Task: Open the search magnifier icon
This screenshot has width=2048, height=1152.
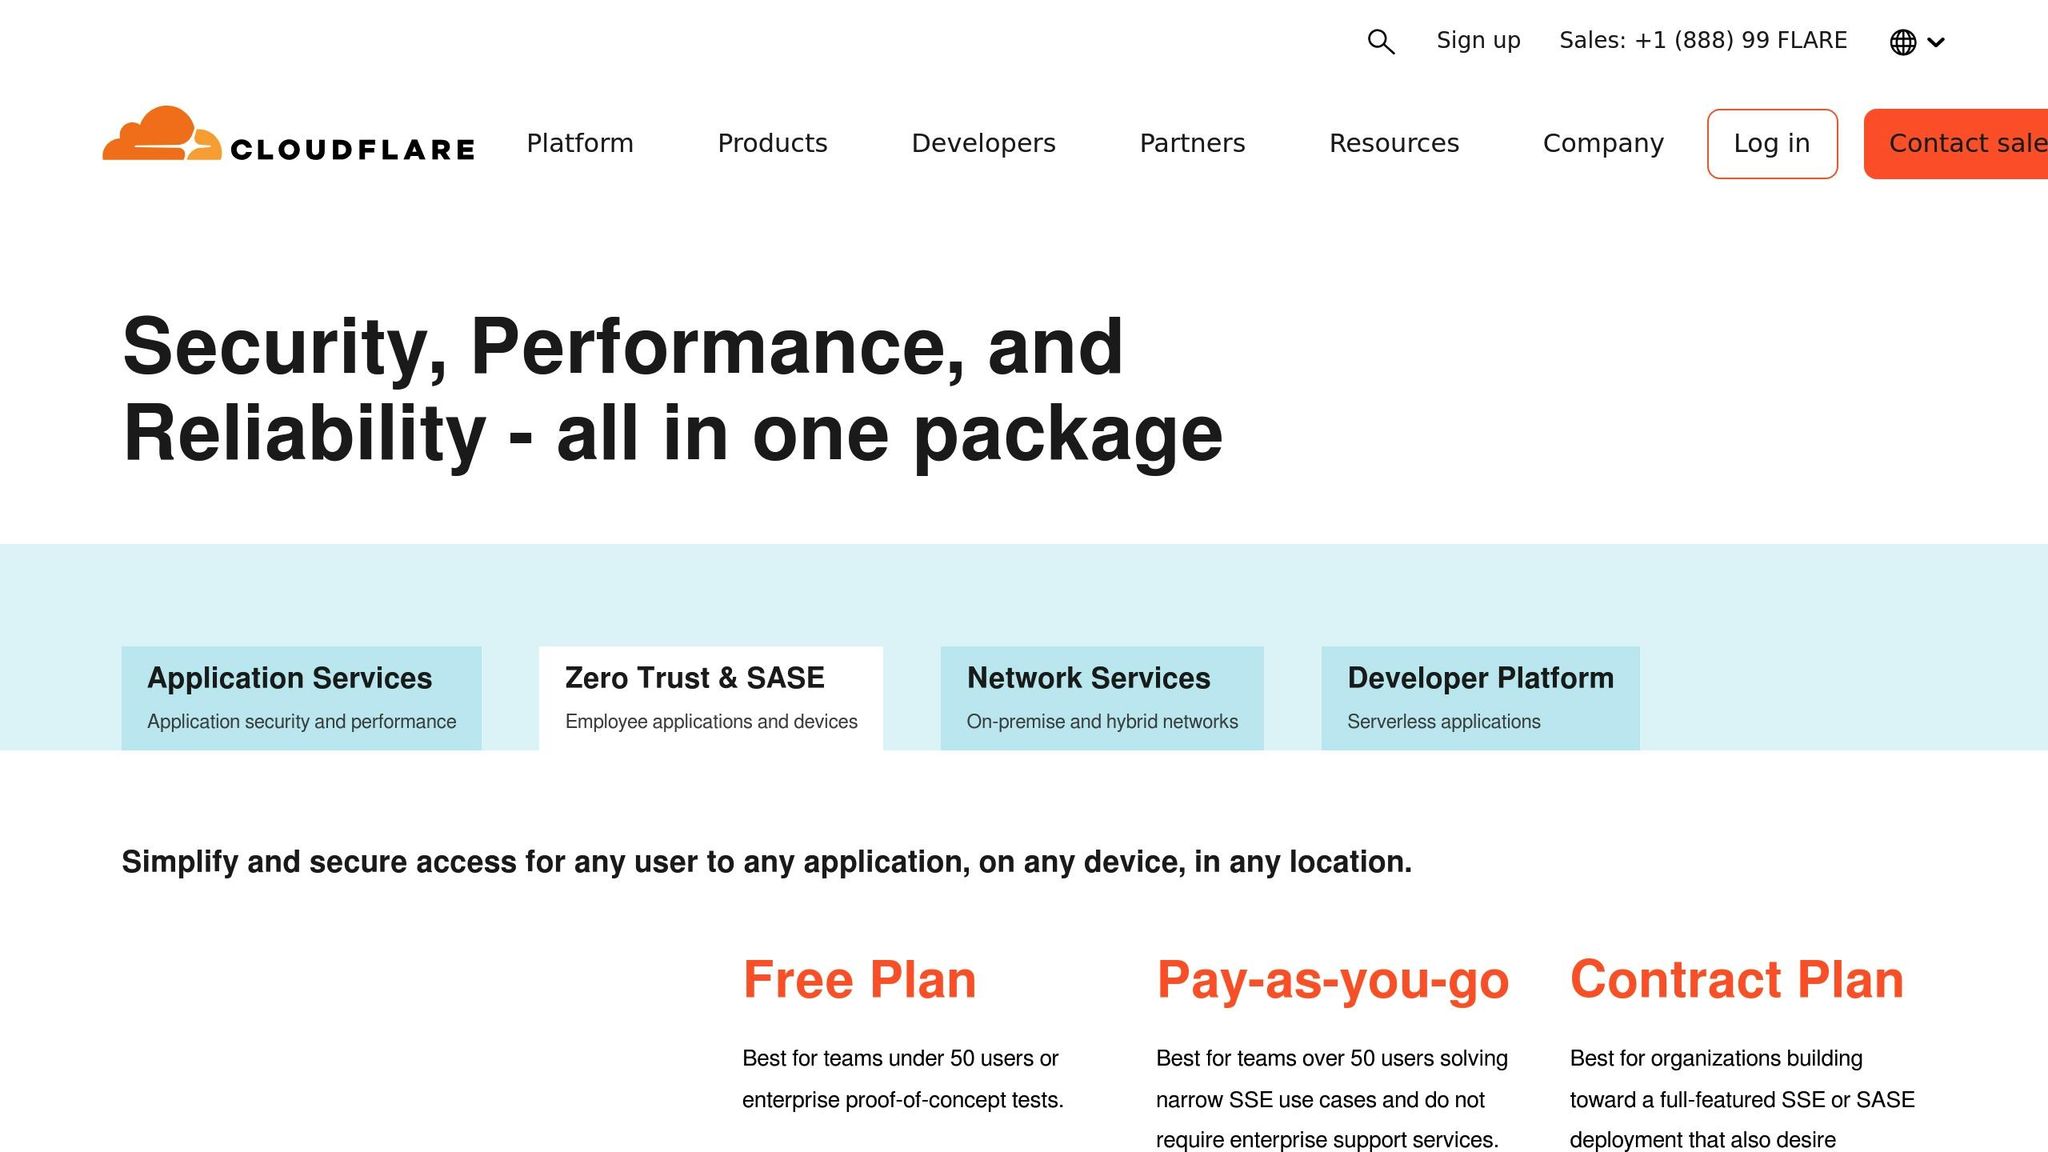Action: (1380, 41)
